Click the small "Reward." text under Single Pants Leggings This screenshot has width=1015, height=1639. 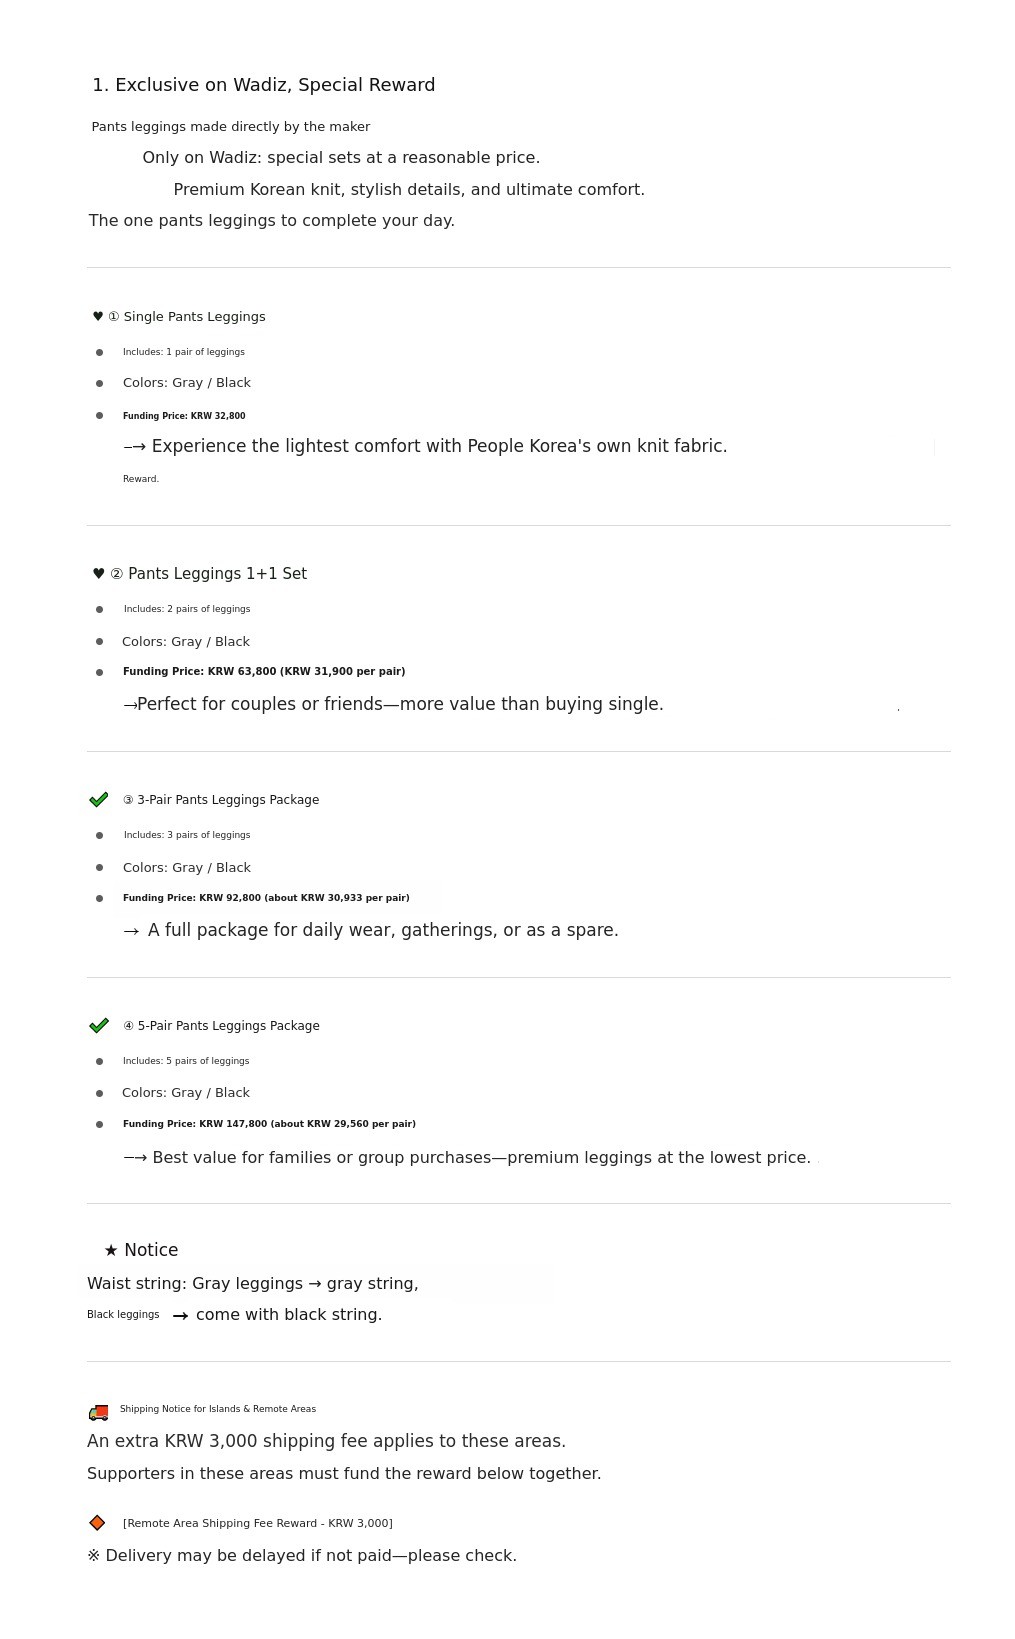click(141, 479)
